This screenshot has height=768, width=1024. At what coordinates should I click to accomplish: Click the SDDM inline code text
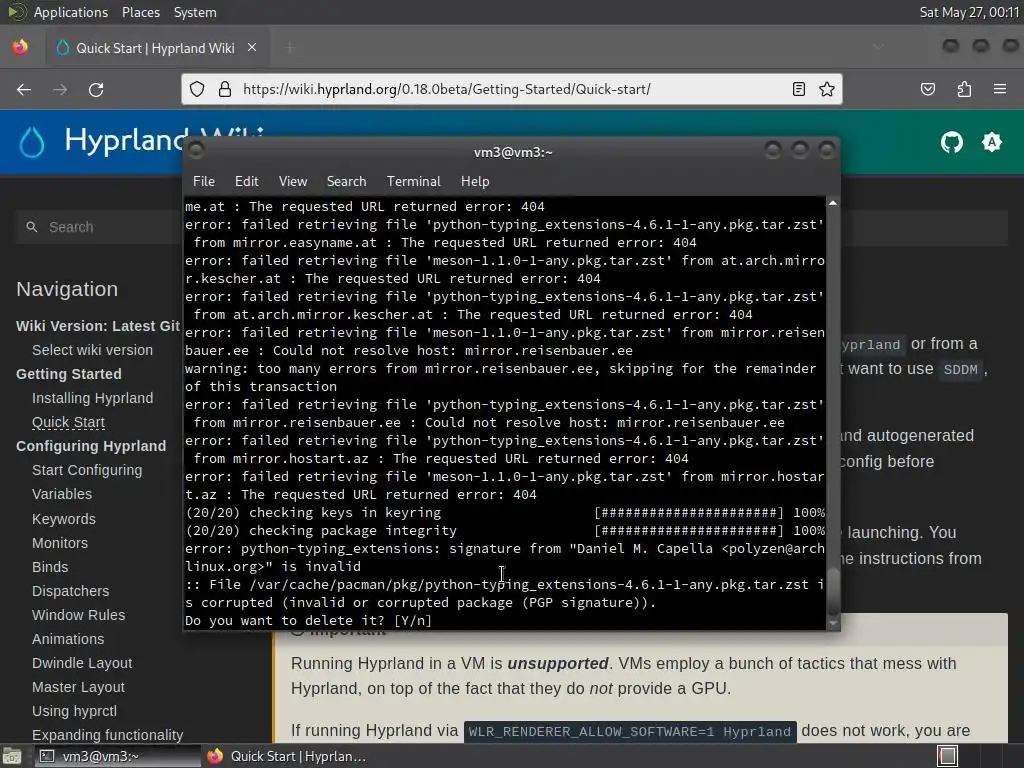click(x=961, y=370)
